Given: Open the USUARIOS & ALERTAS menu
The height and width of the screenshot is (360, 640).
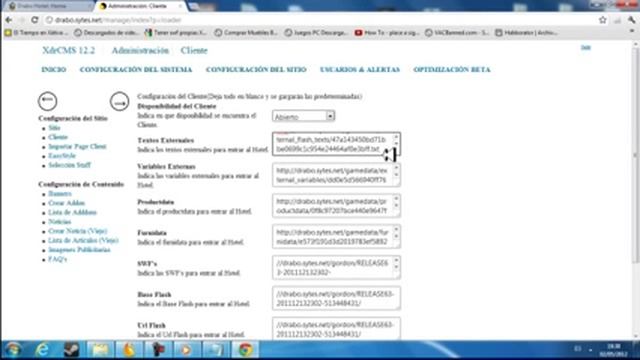Looking at the screenshot, I should pyautogui.click(x=360, y=70).
